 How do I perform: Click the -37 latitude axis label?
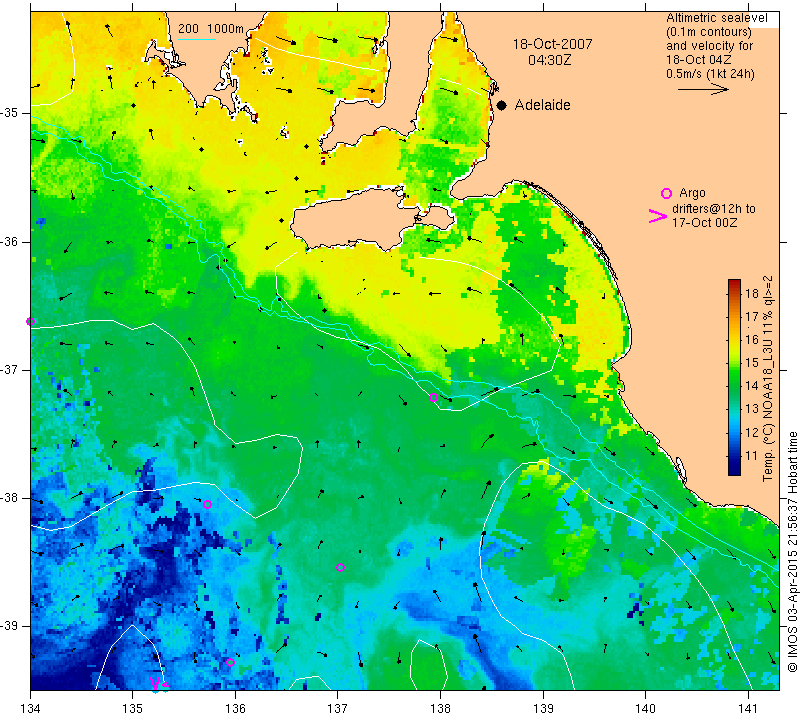pos(14,369)
